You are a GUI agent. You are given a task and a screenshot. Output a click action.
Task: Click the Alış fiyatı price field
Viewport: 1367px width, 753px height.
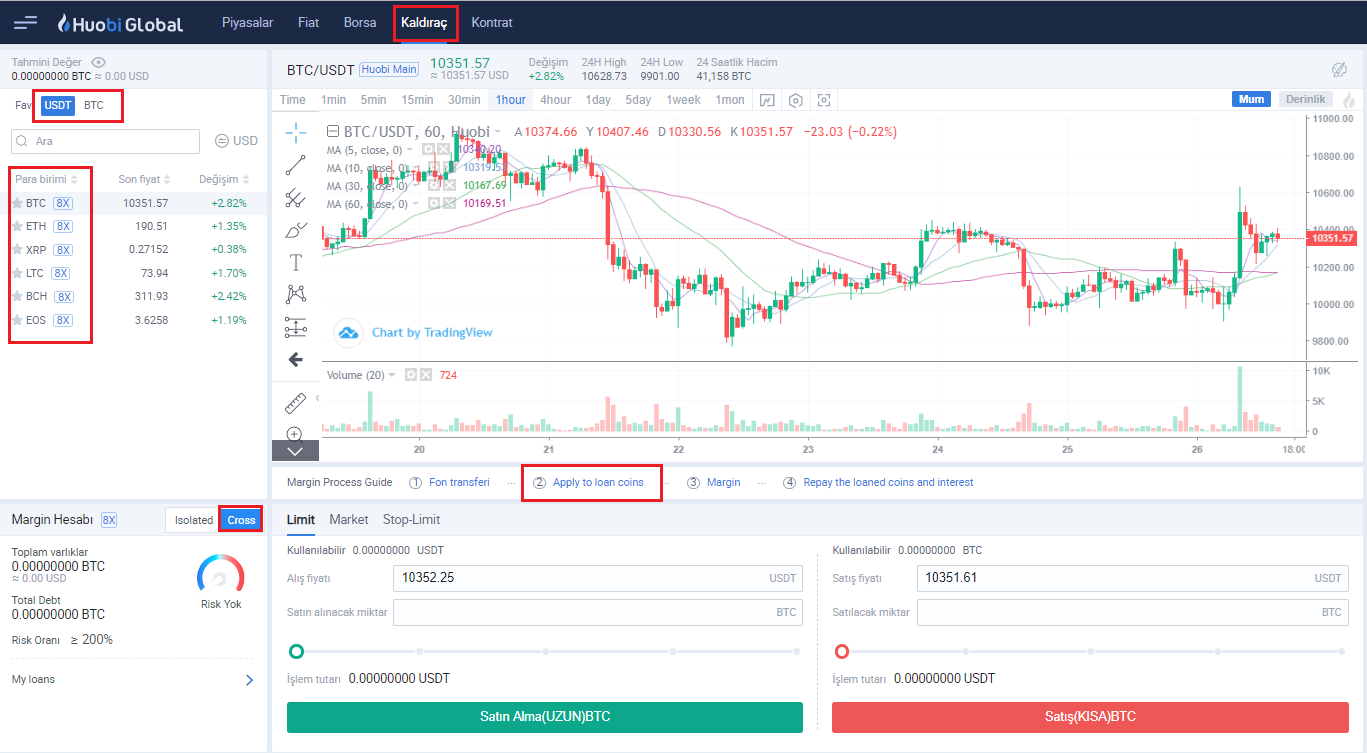tap(598, 578)
